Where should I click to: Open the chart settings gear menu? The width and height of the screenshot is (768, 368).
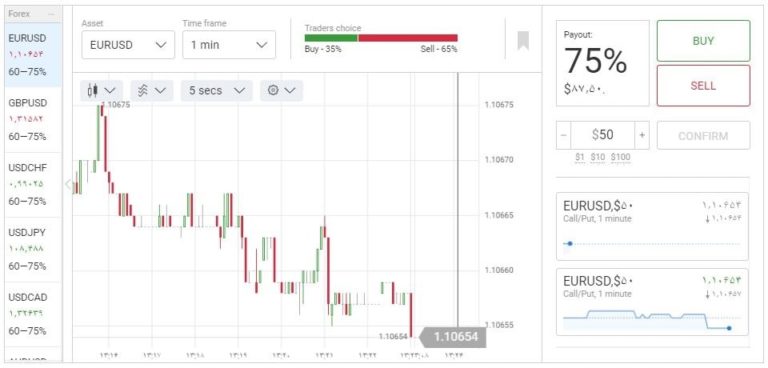(x=282, y=91)
